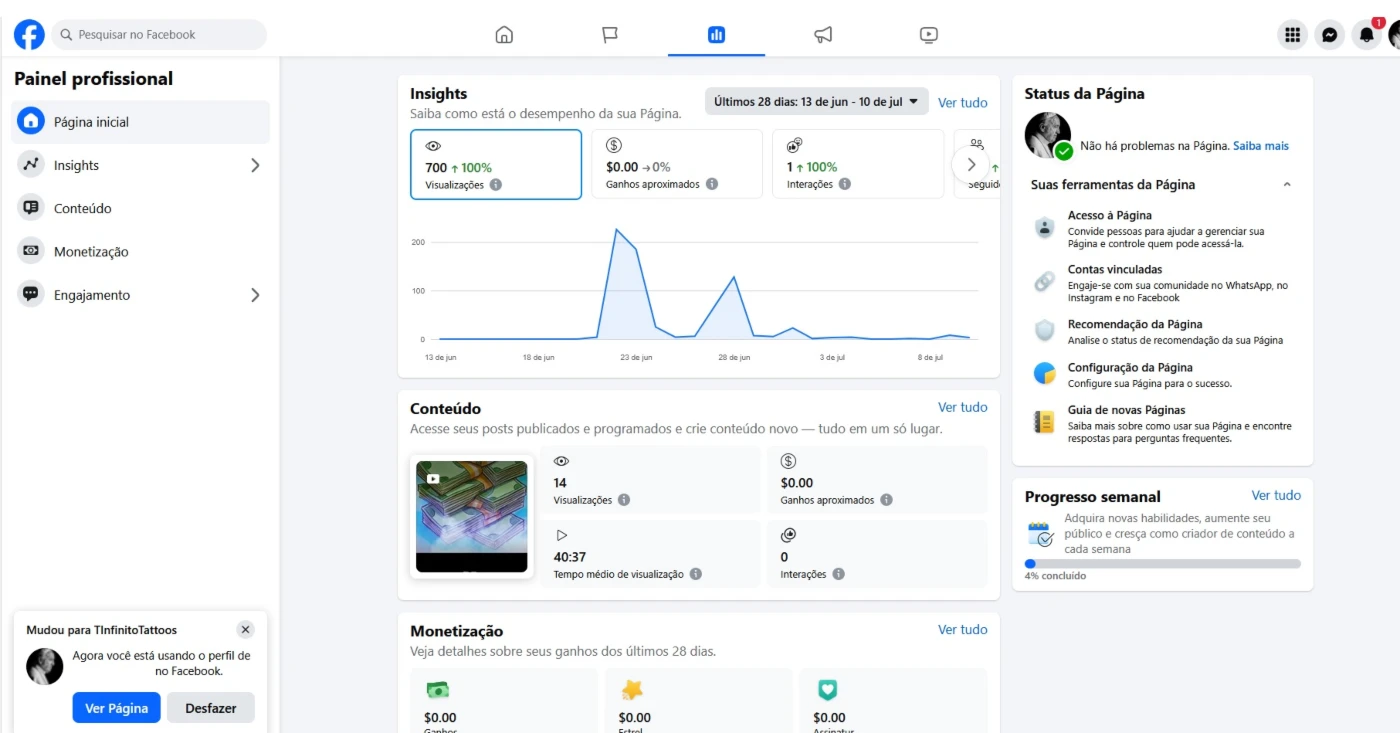Open Acesso à Página tool
The width and height of the screenshot is (1400, 733).
1162,229
